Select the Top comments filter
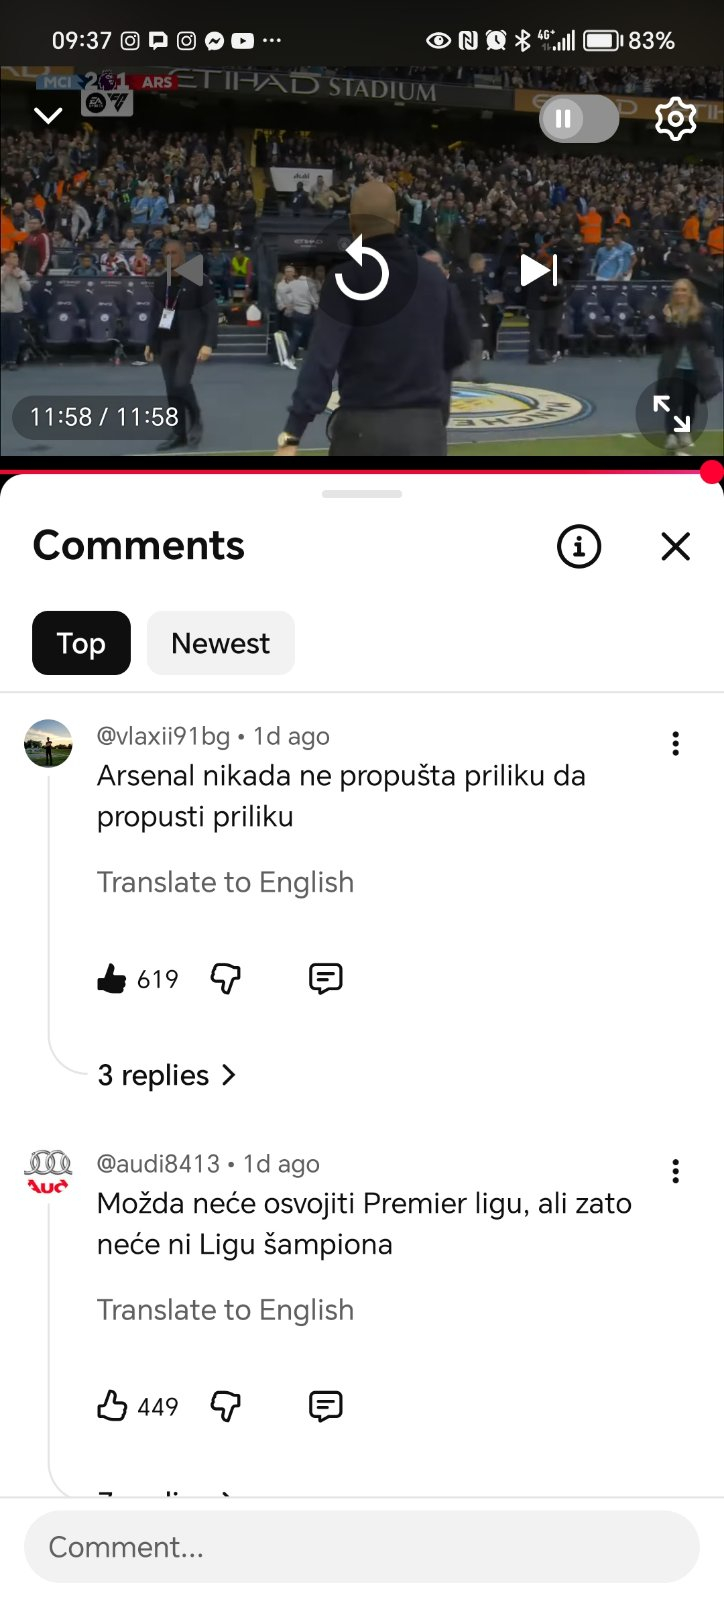Screen dimensions: 724x1601 point(81,643)
